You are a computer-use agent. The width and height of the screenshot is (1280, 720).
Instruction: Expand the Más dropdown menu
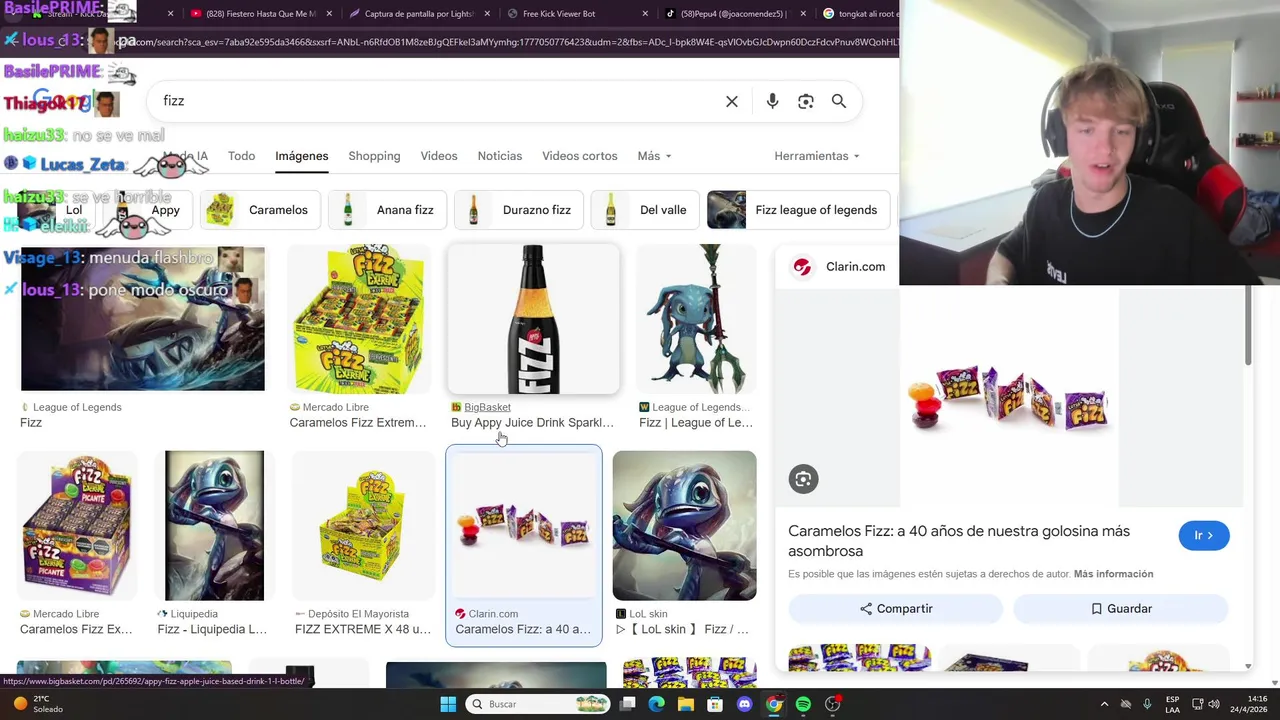[654, 156]
